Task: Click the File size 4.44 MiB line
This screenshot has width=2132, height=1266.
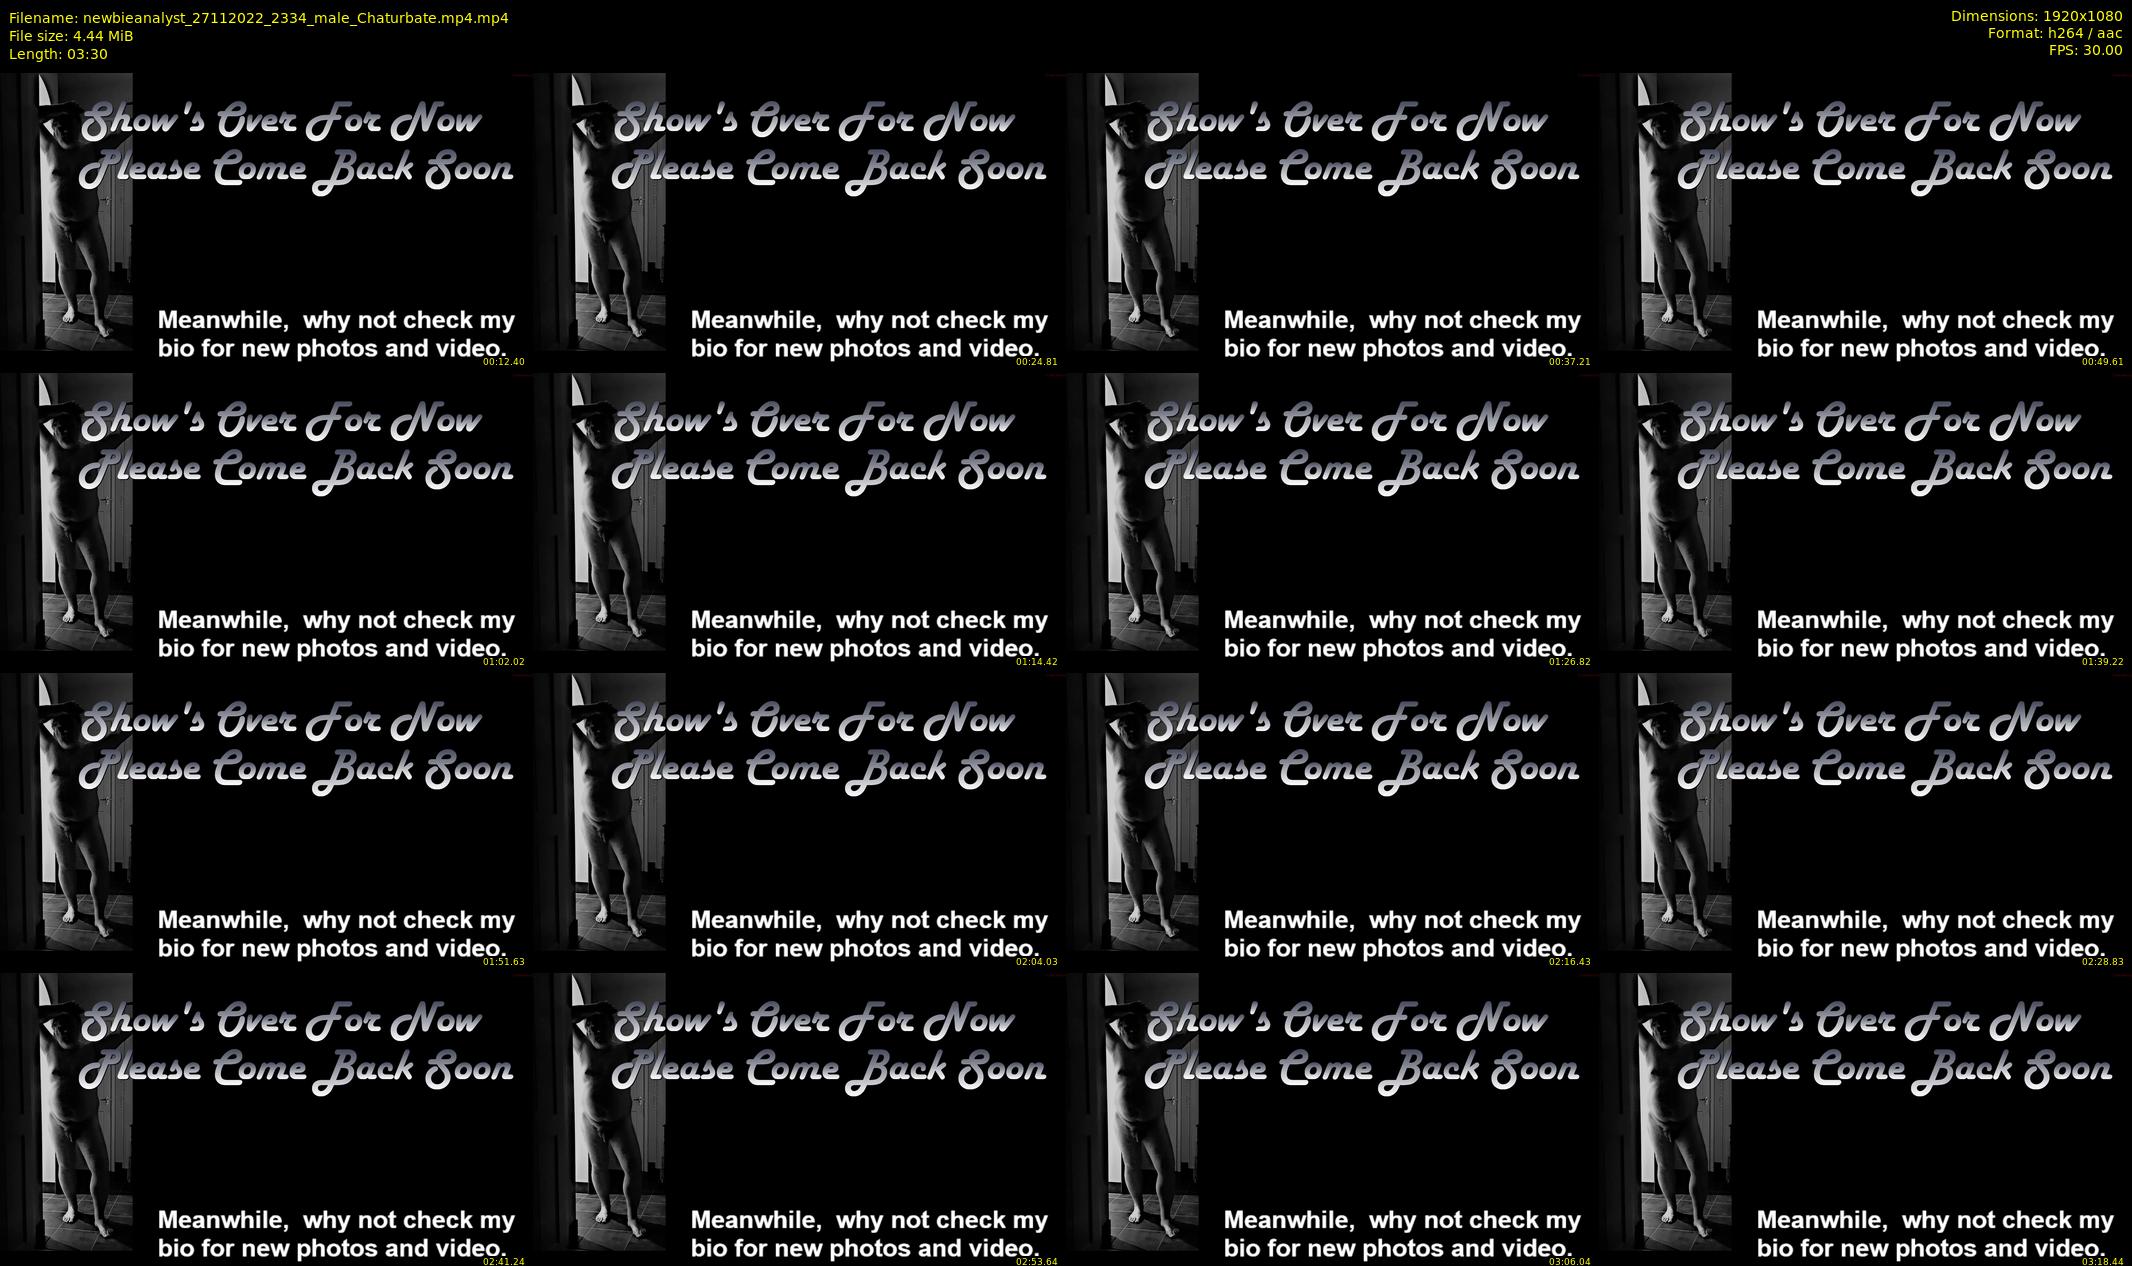Action: coord(71,36)
